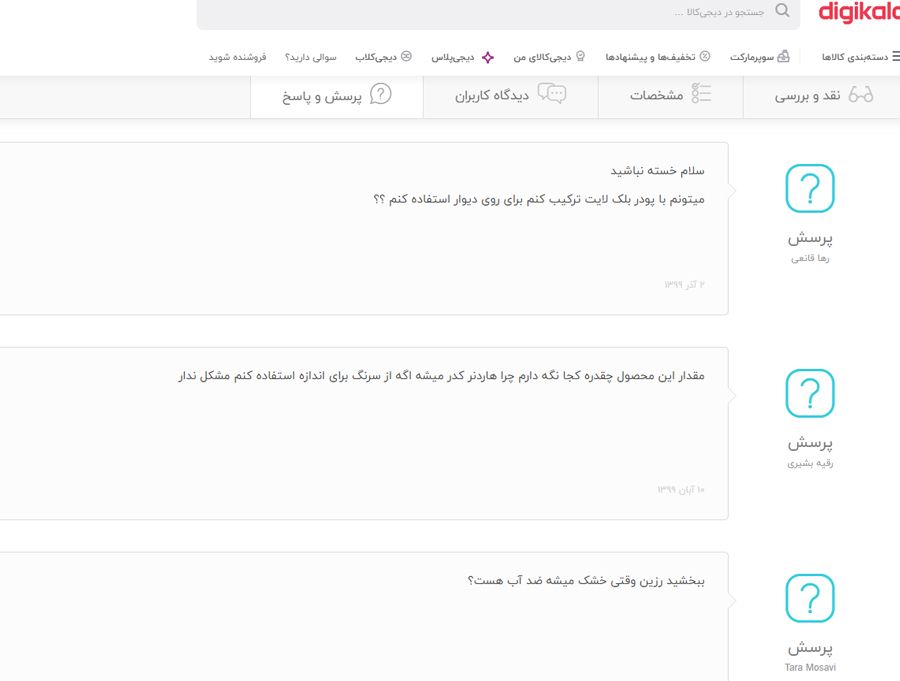Image resolution: width=900 pixels, height=681 pixels.
Task: Switch to the نقد و بررسی tab
Action: (x=821, y=96)
